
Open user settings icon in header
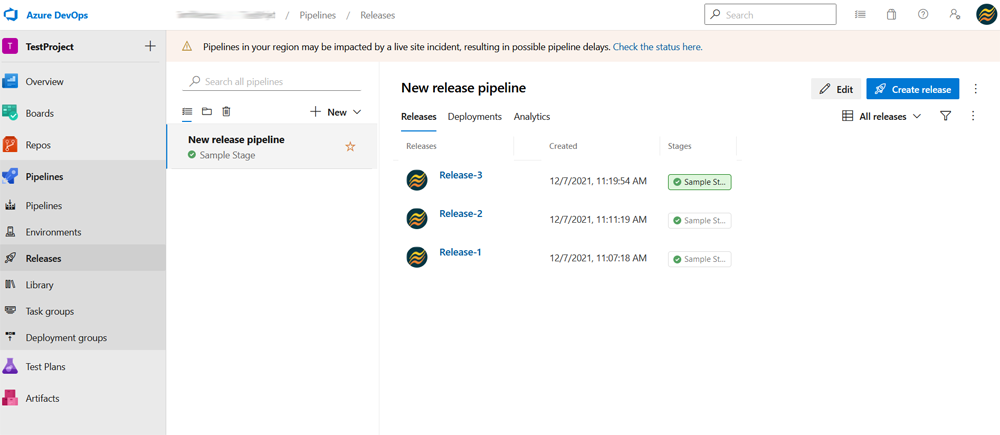pos(954,15)
